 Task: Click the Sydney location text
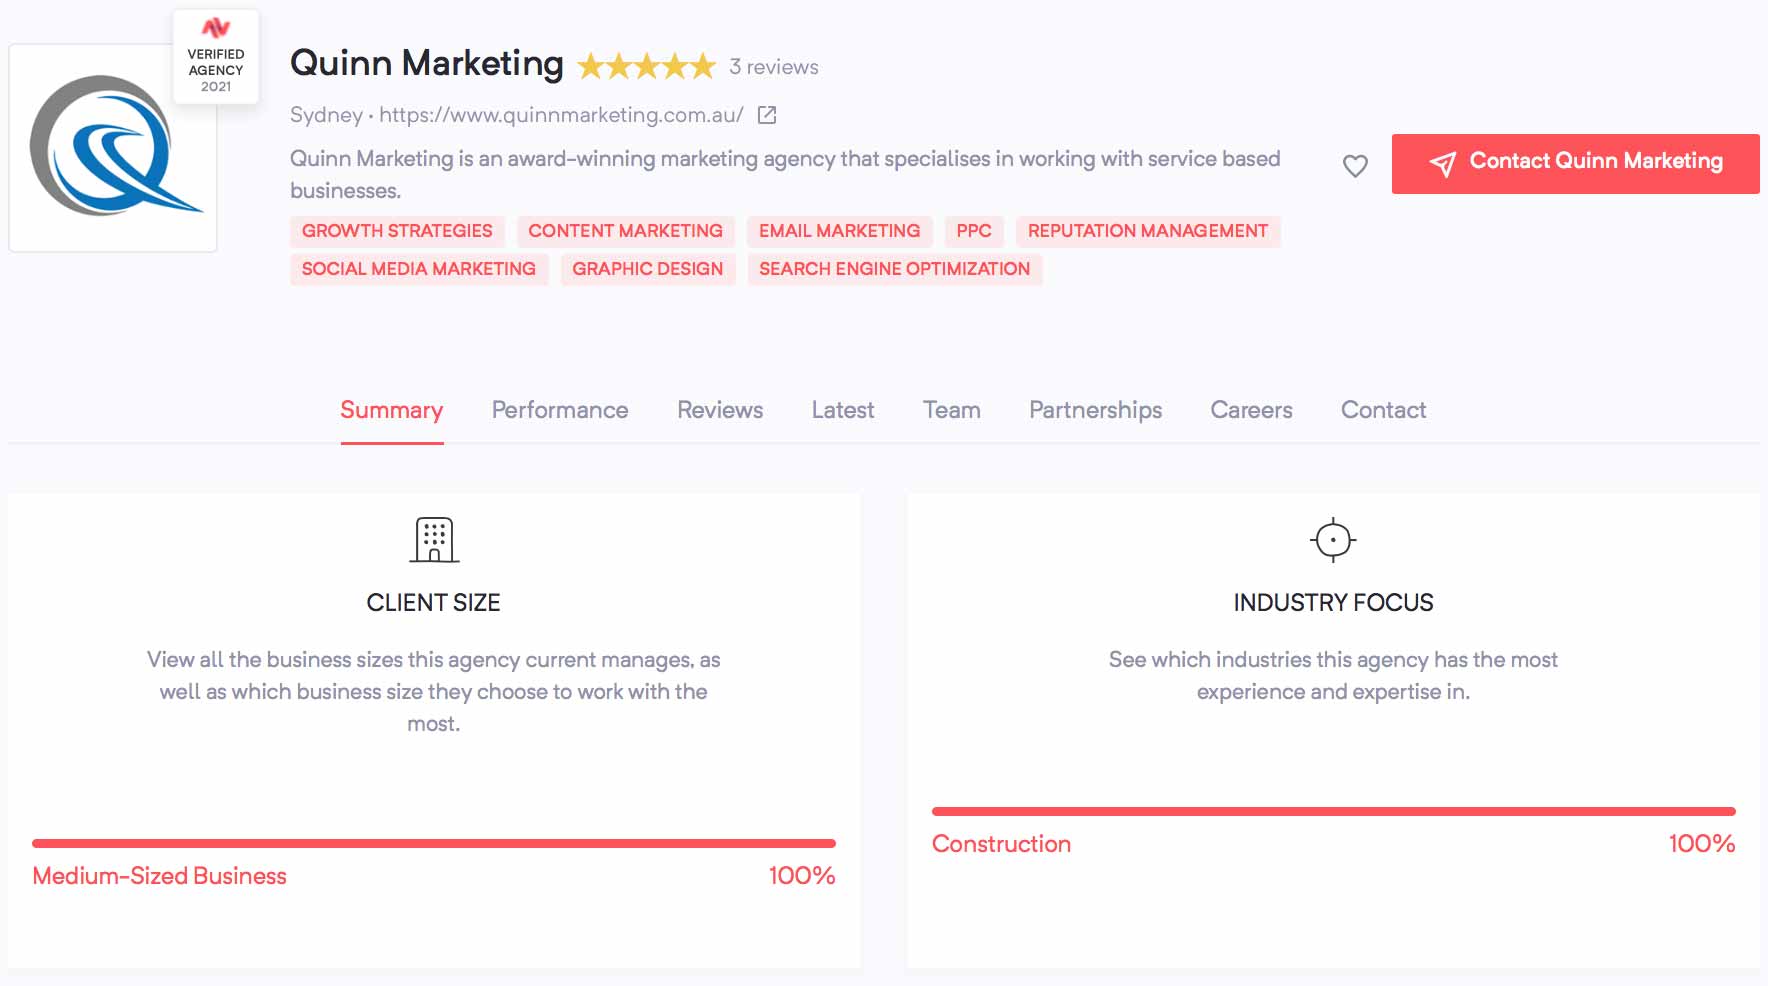tap(326, 115)
